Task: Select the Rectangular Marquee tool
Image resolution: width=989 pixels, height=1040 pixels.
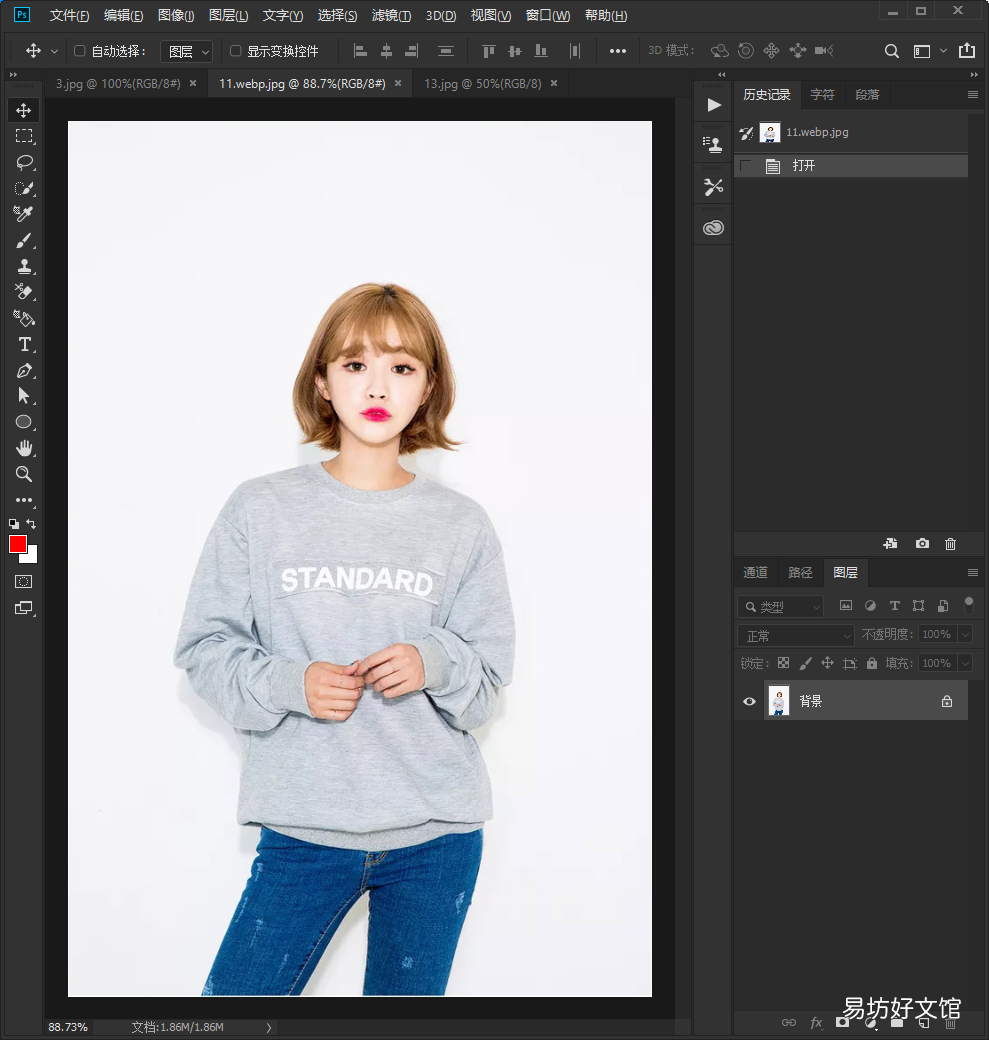Action: (24, 137)
